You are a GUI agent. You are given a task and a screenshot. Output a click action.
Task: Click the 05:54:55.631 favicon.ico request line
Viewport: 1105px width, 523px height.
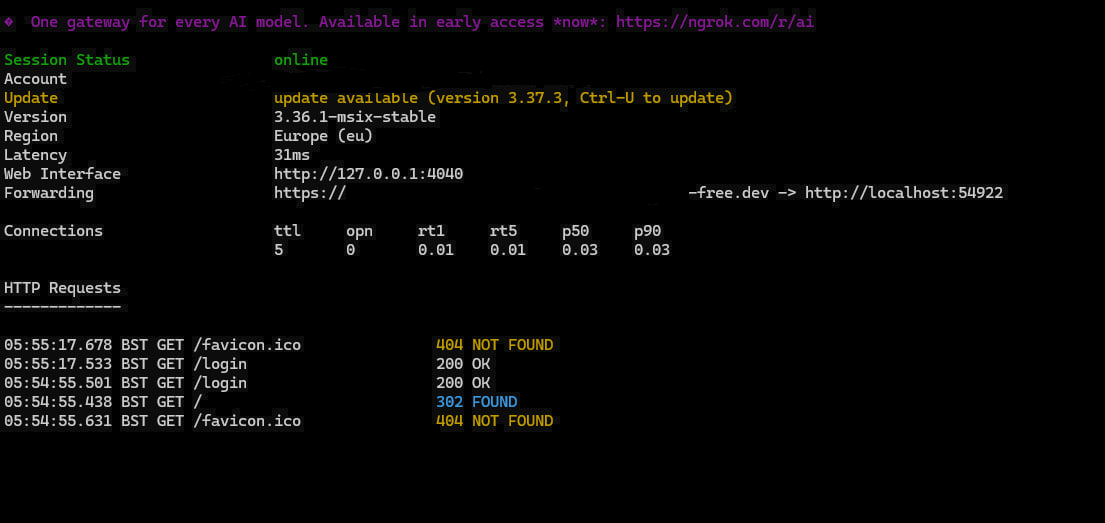152,421
